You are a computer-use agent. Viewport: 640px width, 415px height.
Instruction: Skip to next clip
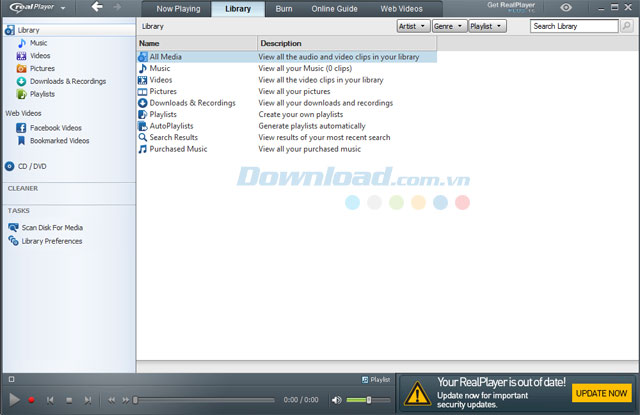[87, 400]
